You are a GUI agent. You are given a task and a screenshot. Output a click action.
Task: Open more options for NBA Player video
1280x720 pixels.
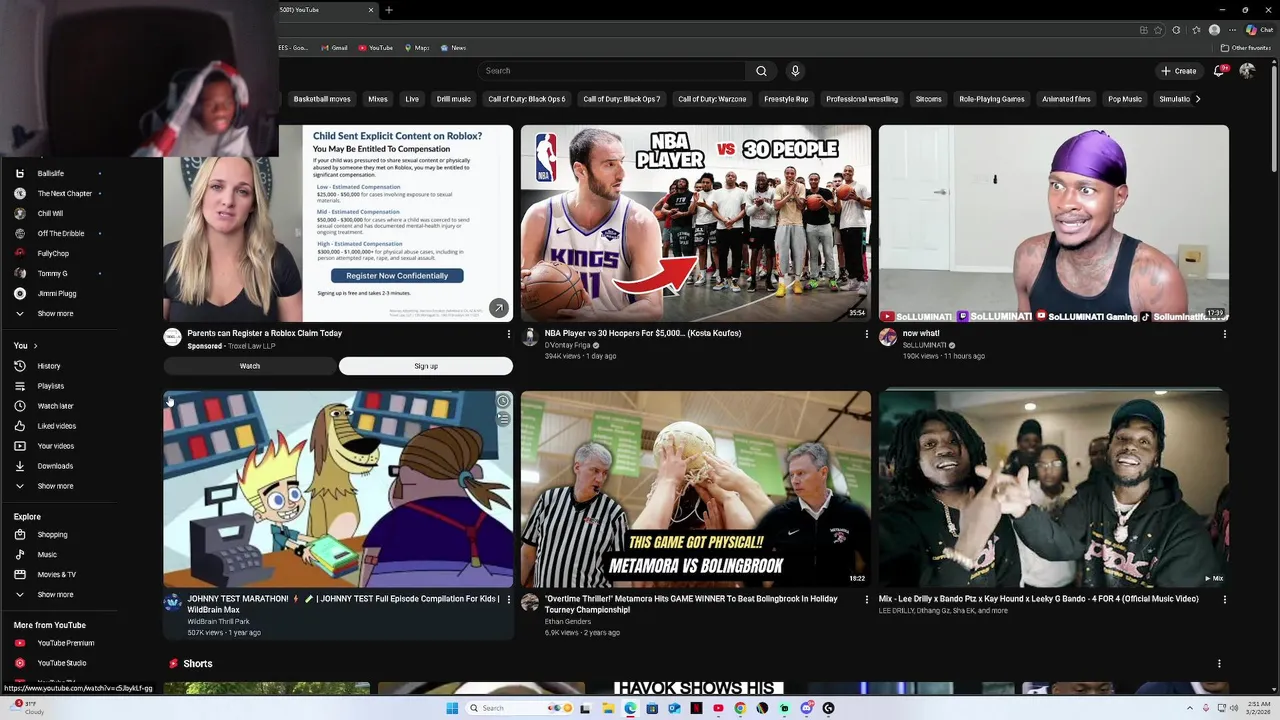866,334
